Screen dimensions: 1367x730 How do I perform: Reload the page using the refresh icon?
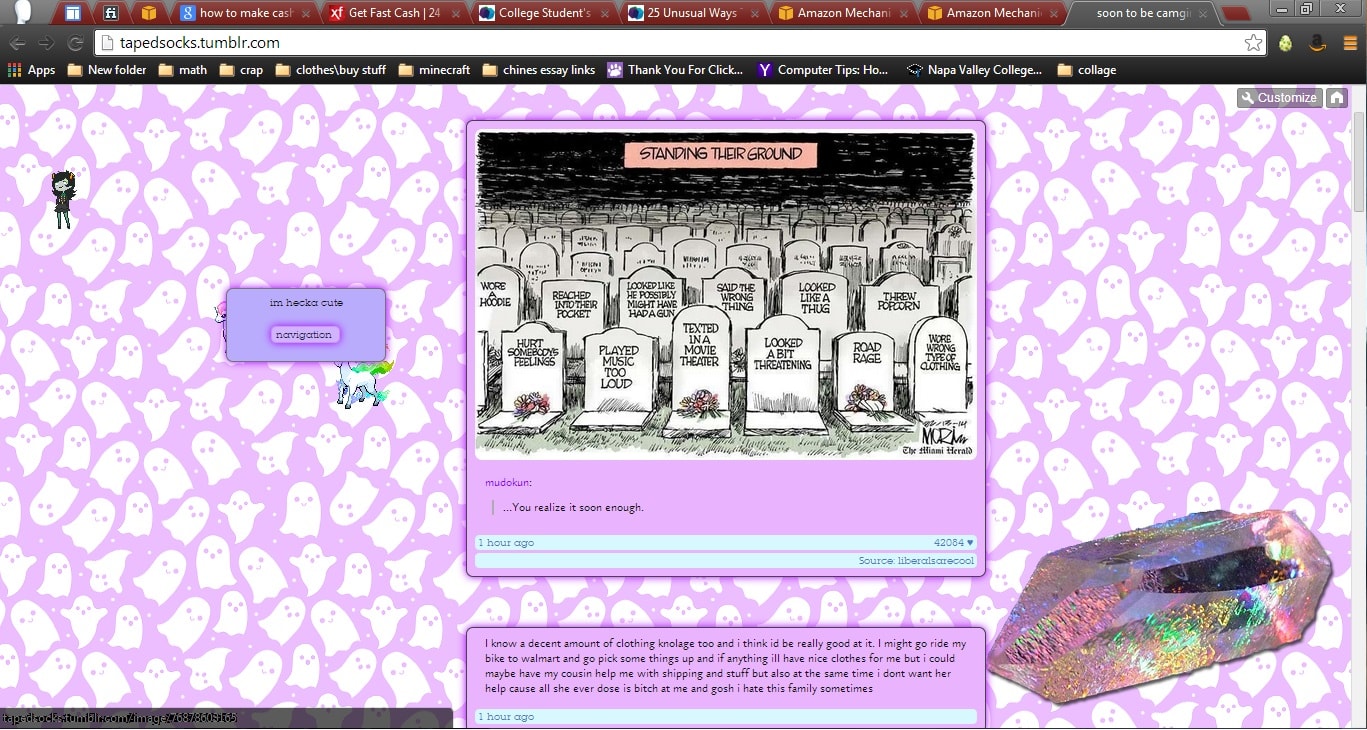76,44
